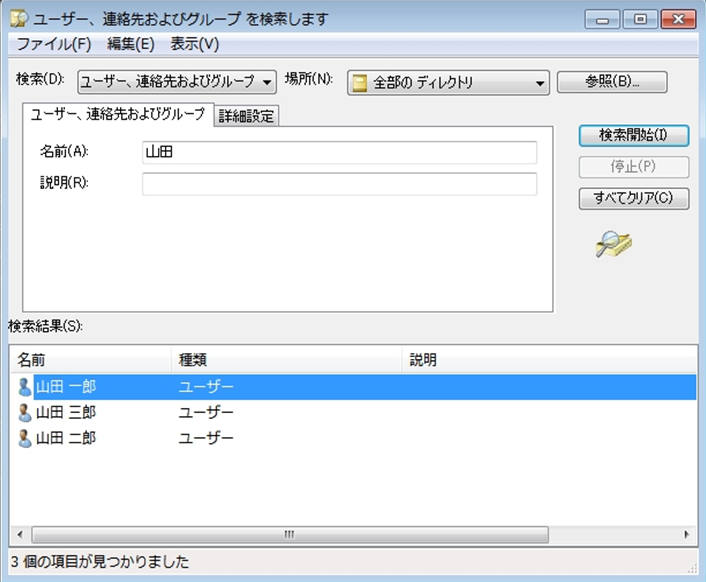706x582 pixels.
Task: Sort results by 説明 column header
Action: point(549,360)
